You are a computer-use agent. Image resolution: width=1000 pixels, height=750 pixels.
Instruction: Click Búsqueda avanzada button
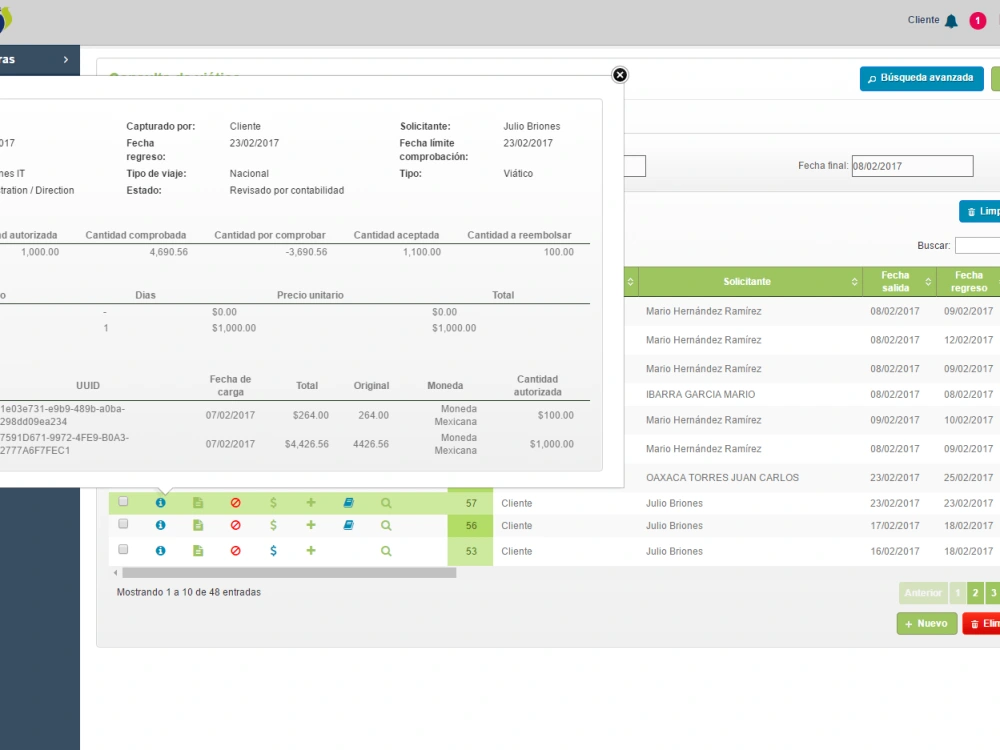921,78
